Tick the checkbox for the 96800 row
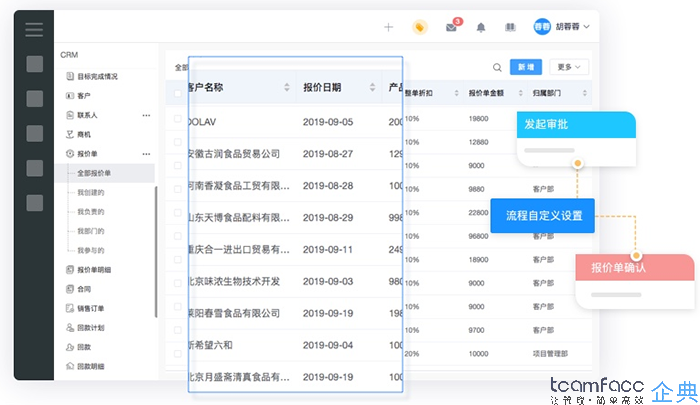Image resolution: width=700 pixels, height=405 pixels. (178, 236)
